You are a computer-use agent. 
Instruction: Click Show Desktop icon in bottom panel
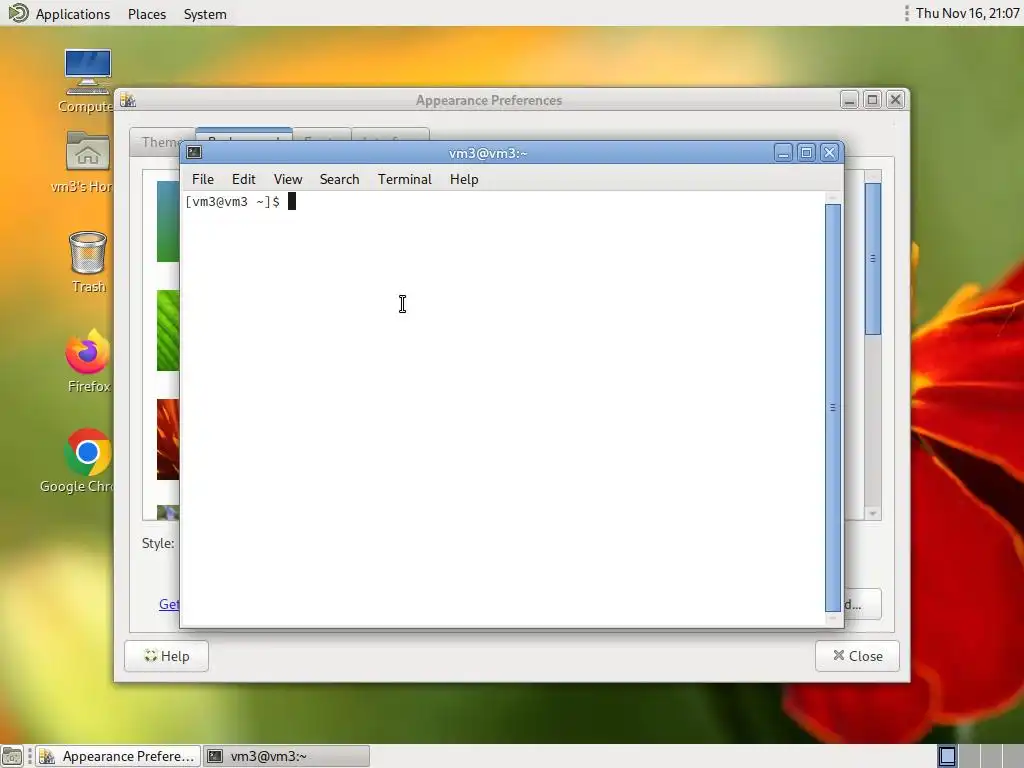[x=12, y=756]
